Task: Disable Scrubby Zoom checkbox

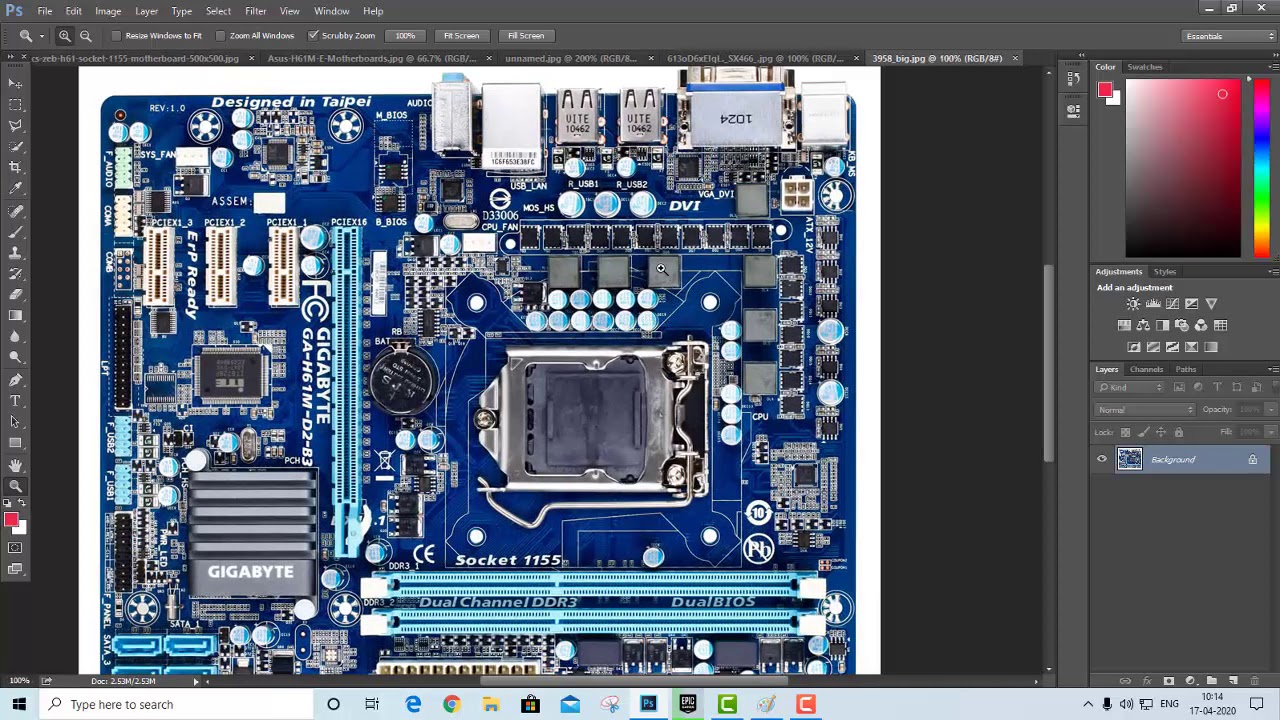Action: coord(313,36)
